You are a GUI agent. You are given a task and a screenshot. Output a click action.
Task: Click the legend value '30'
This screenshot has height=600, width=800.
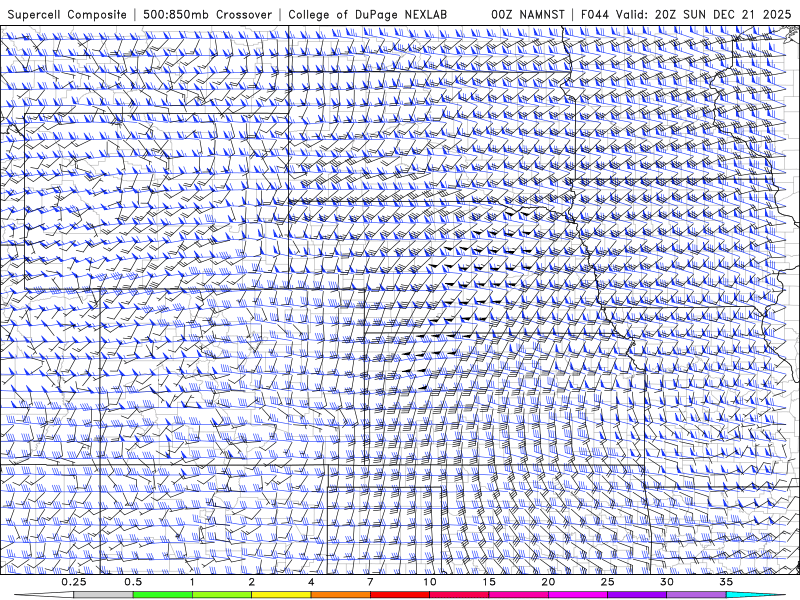(666, 582)
